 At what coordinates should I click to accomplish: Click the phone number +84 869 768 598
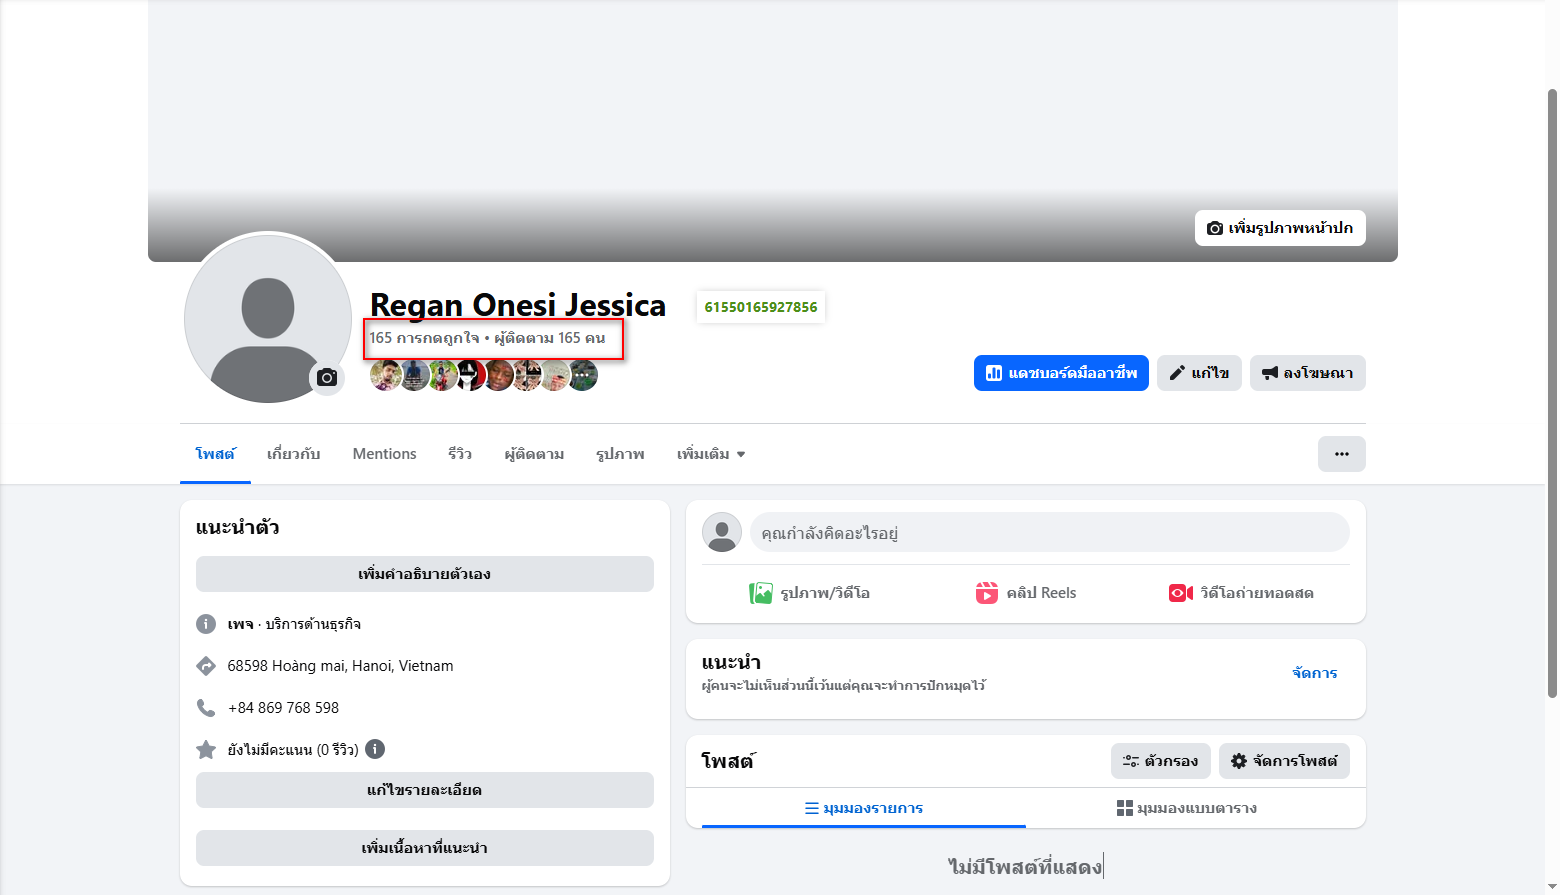(283, 708)
